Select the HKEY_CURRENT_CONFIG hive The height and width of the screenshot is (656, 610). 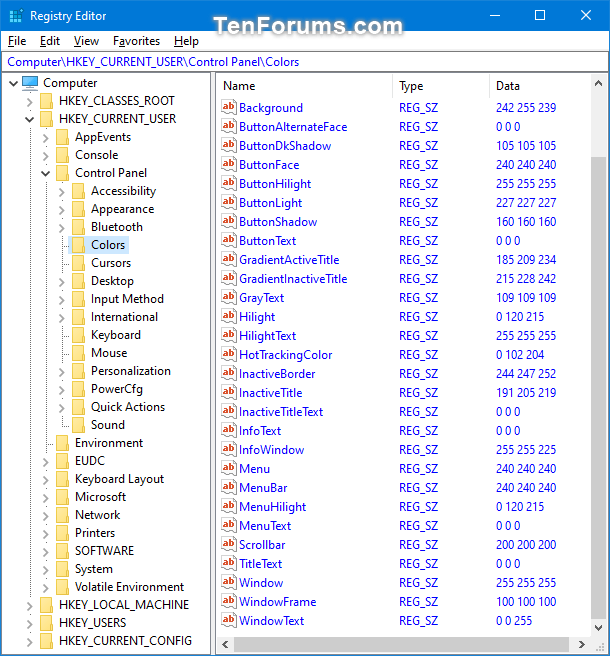pyautogui.click(x=126, y=641)
